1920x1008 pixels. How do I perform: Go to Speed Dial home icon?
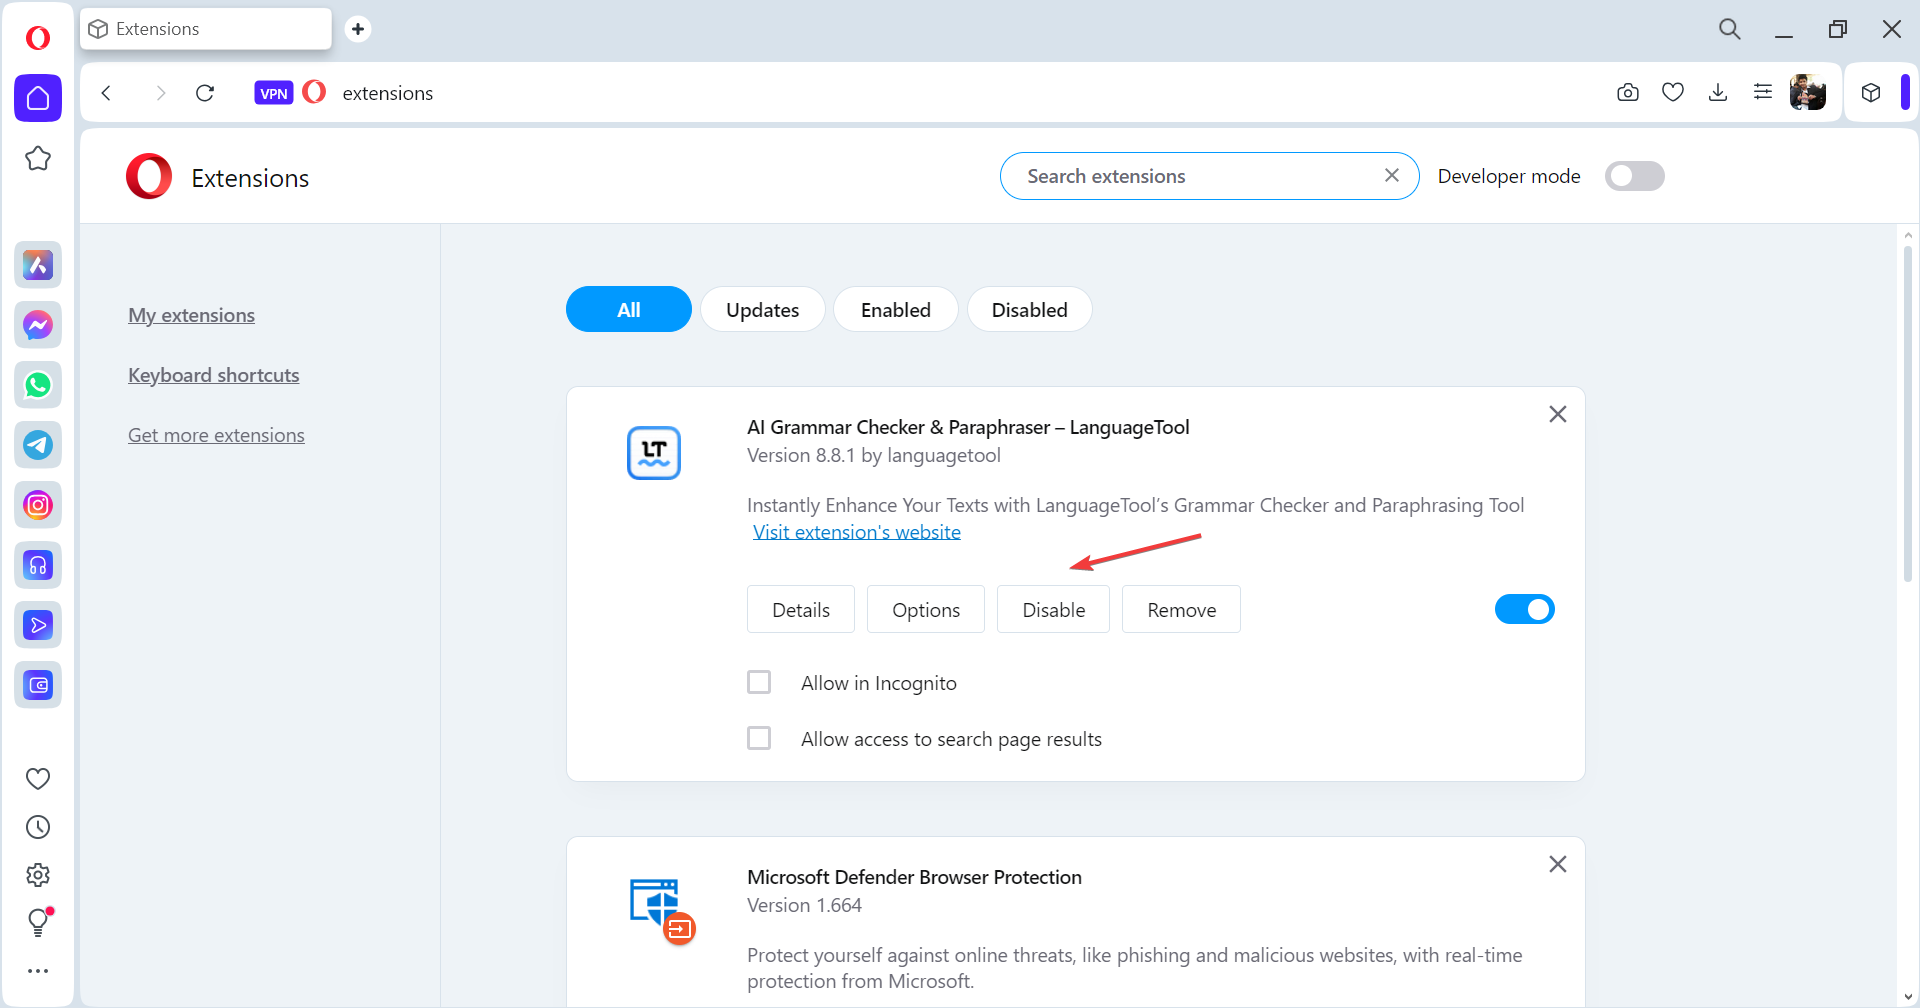(38, 98)
